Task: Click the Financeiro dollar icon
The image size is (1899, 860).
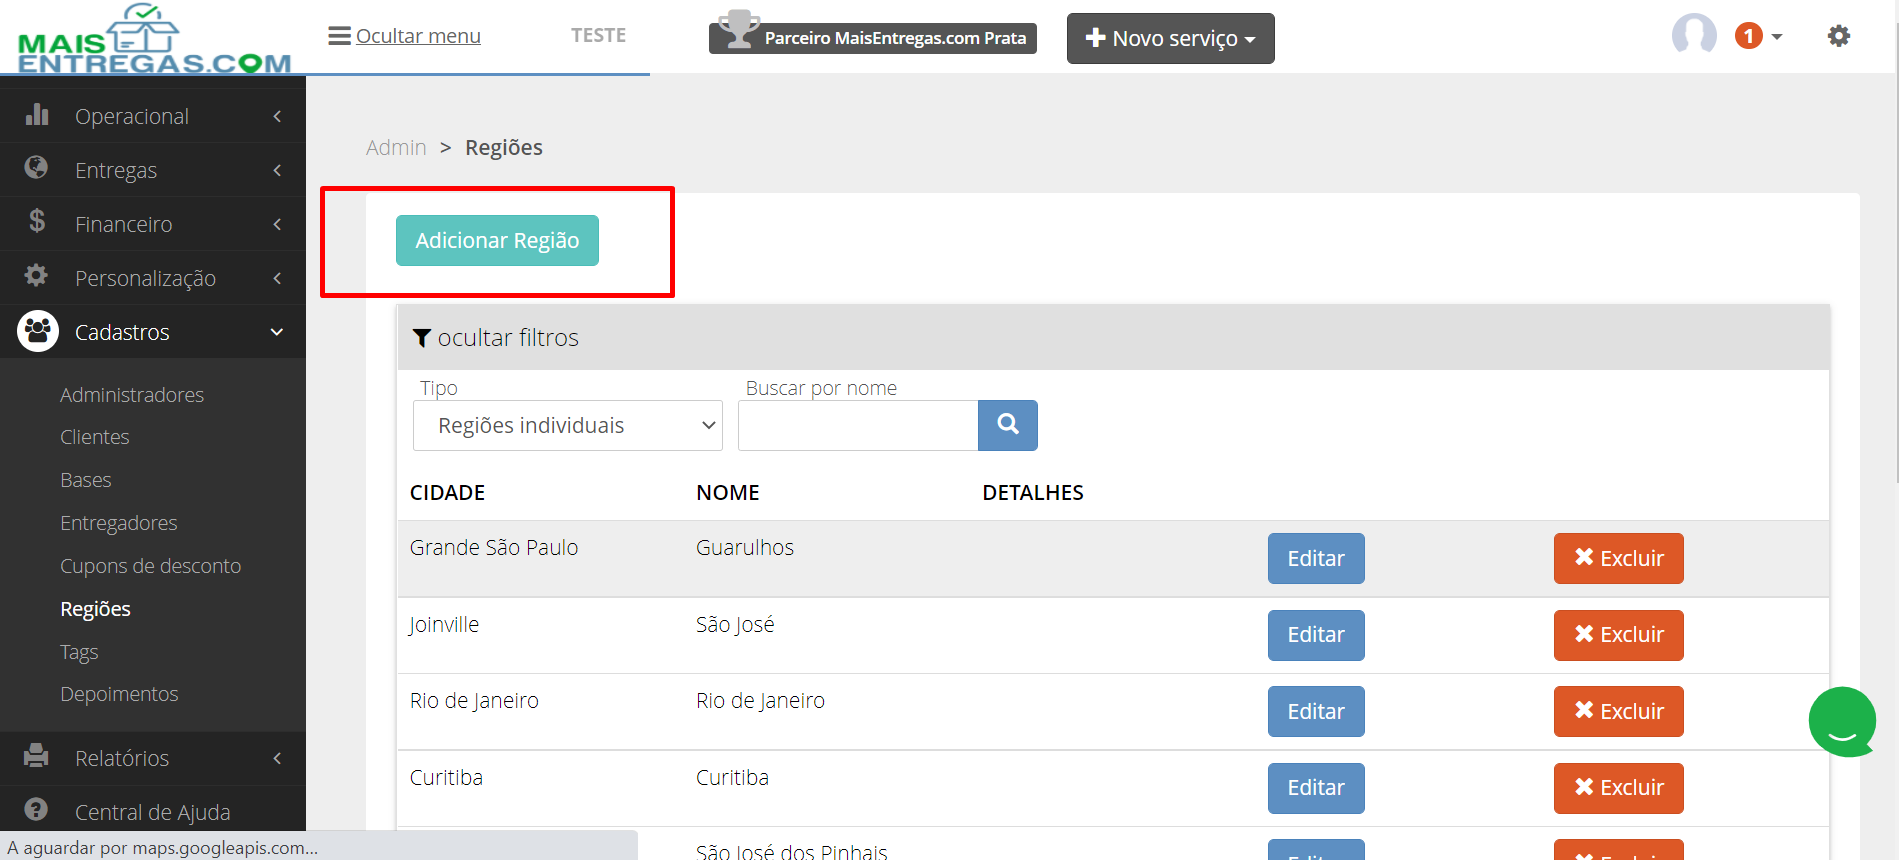Action: [37, 221]
